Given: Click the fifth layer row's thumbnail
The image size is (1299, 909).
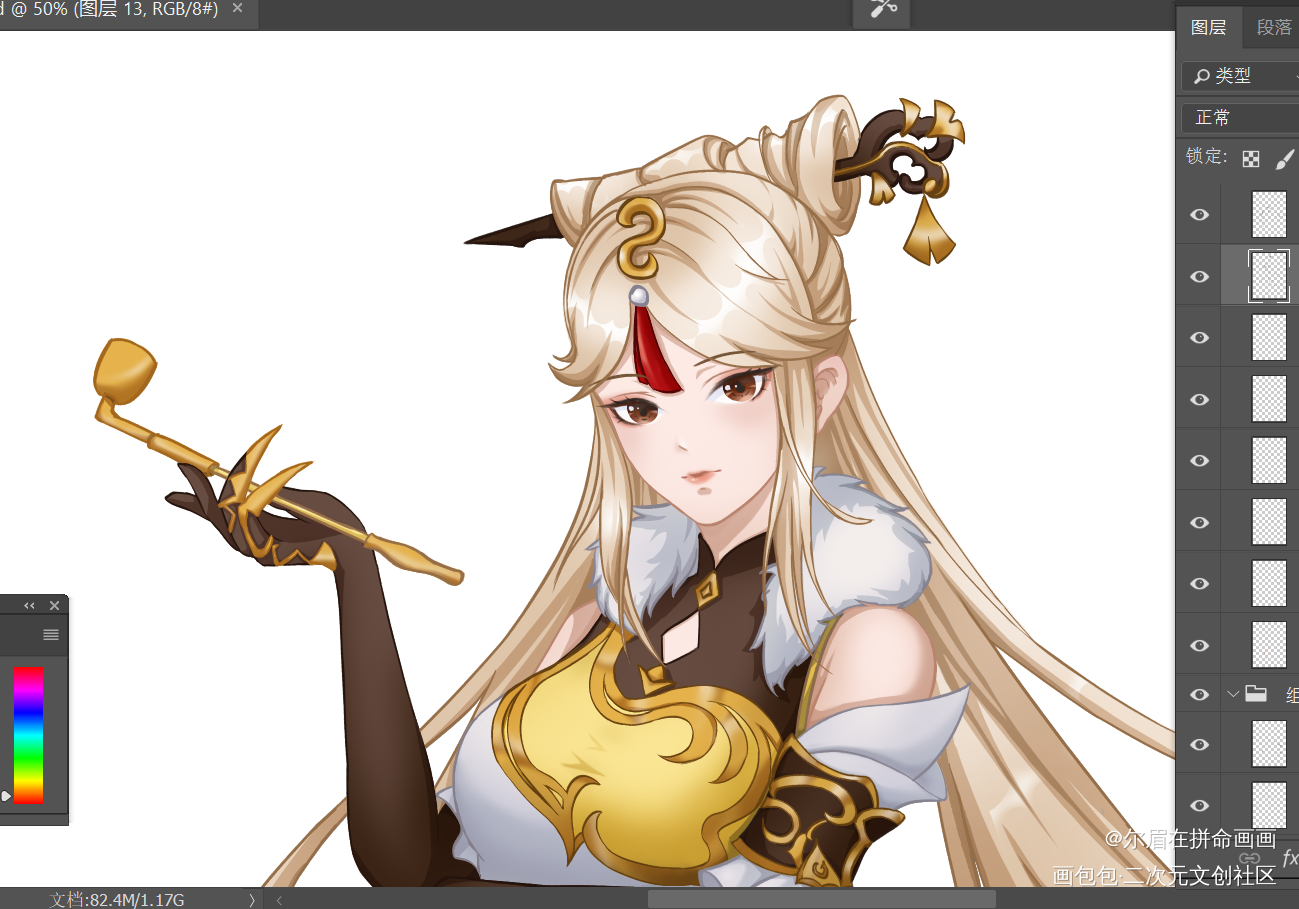Looking at the screenshot, I should tap(1269, 460).
